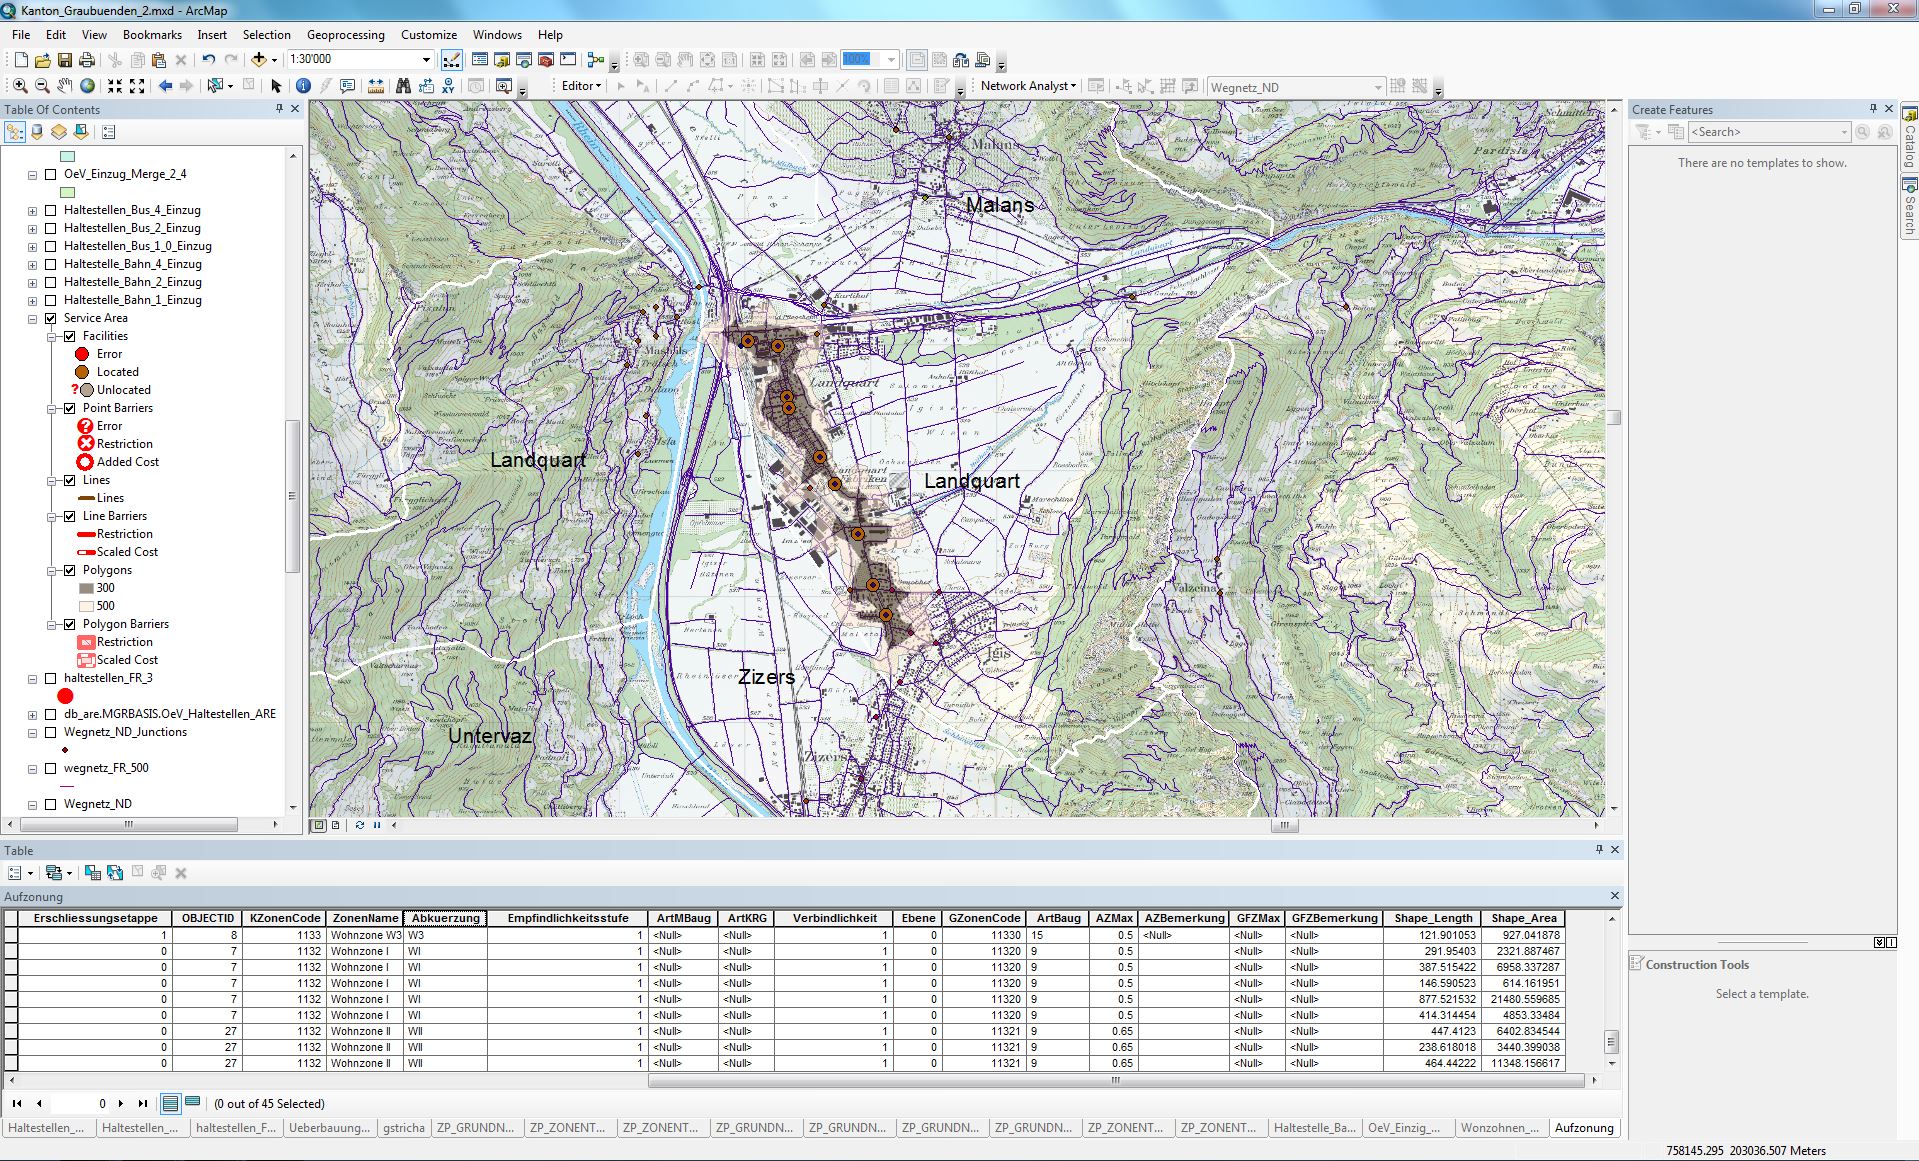Expand the Haltestellen_Bus_4_Einzug layer
The width and height of the screenshot is (1919, 1161).
(x=33, y=211)
